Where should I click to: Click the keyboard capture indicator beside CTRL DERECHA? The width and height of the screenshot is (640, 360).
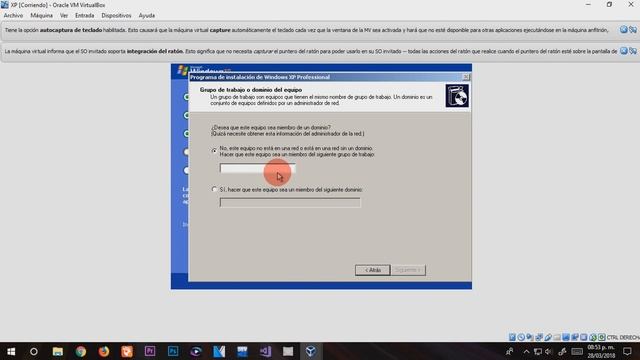[602, 337]
